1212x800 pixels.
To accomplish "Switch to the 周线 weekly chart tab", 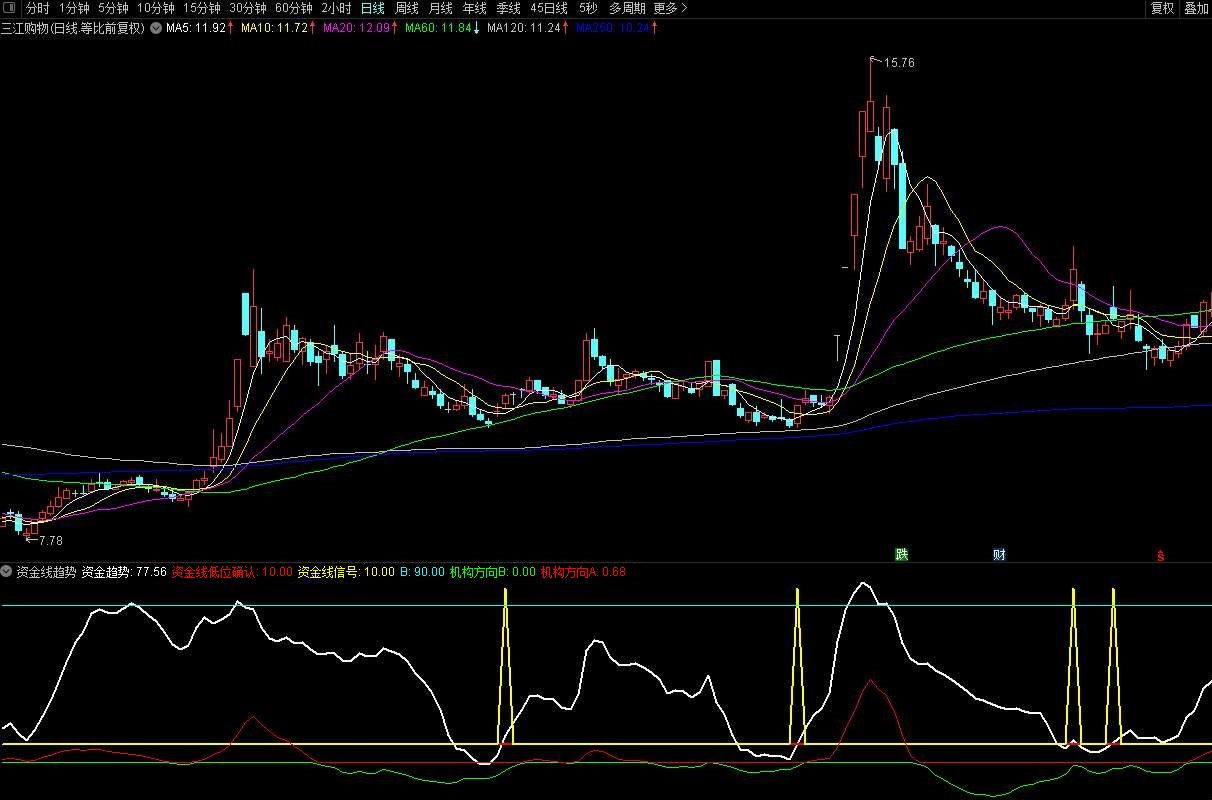I will (x=407, y=8).
